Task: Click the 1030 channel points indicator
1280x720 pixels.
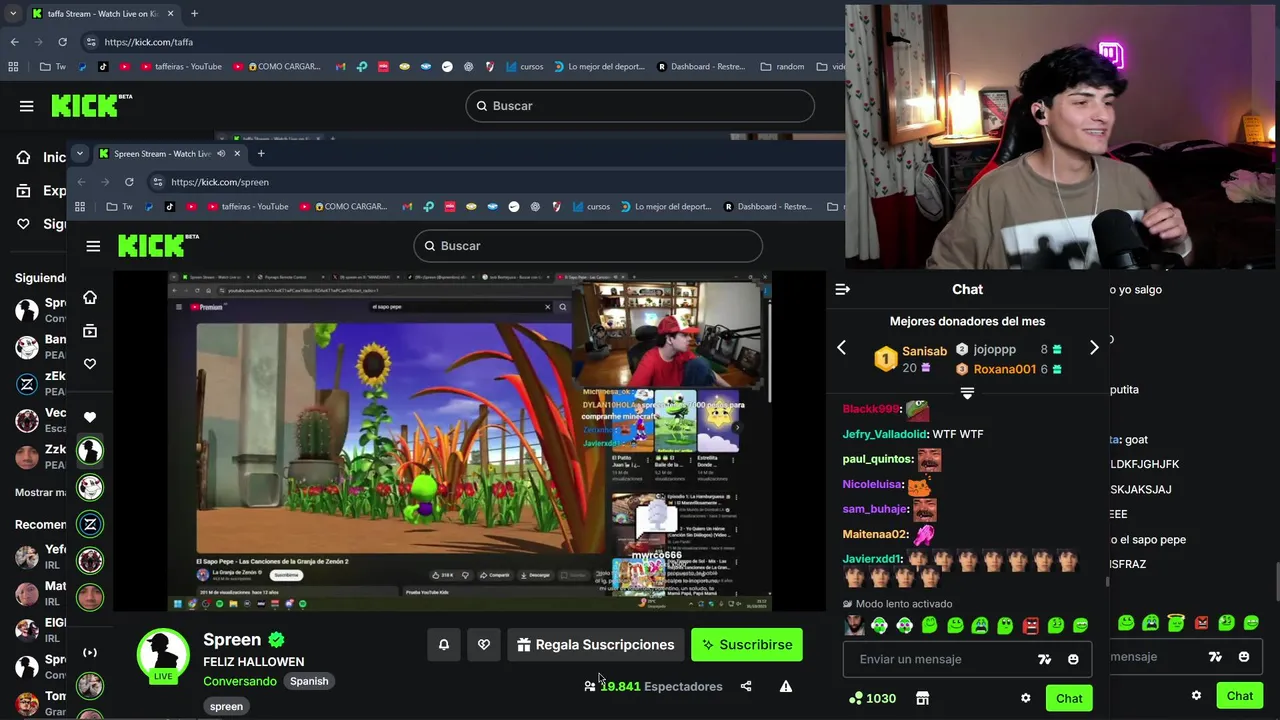Action: 872,698
